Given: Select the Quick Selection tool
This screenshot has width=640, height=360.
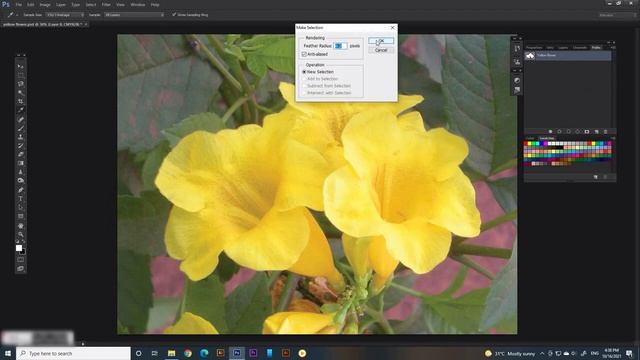Looking at the screenshot, I should [20, 93].
